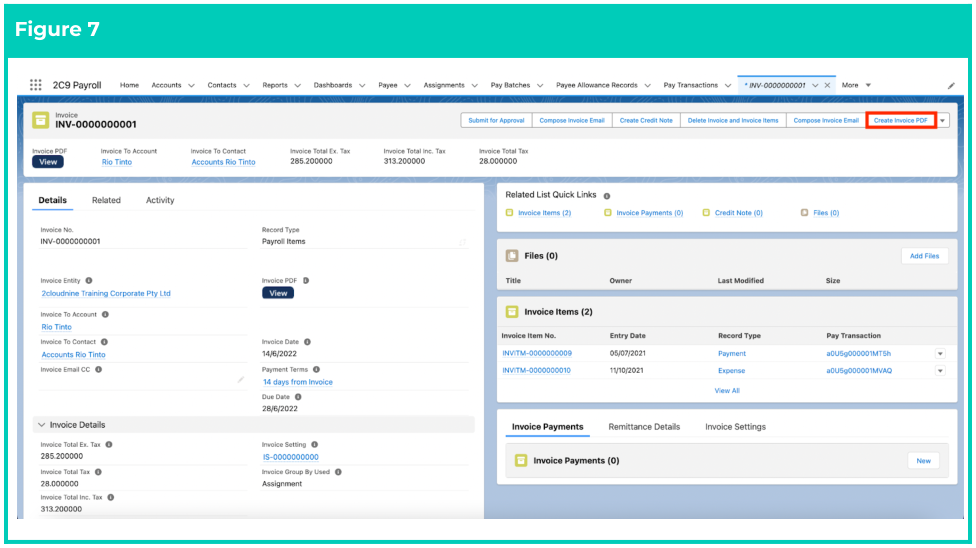The height and width of the screenshot is (548, 976).
Task: Open Credit Note (0) quick link
Action: point(739,213)
